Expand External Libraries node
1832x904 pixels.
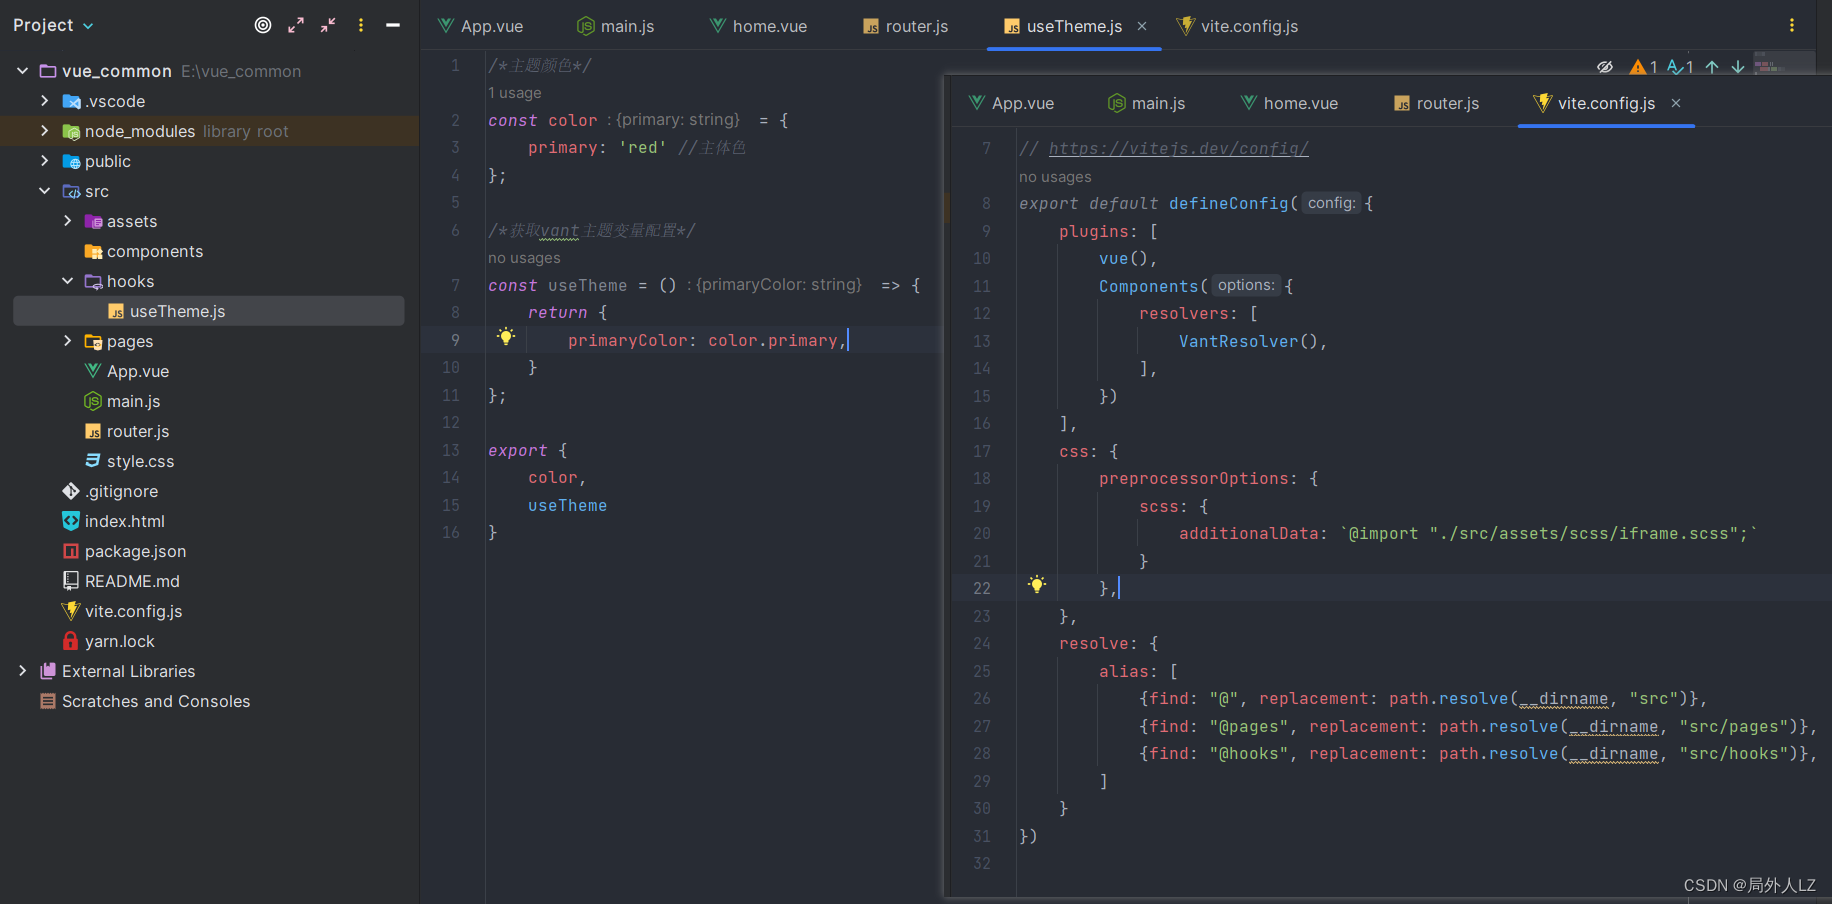click(x=22, y=671)
